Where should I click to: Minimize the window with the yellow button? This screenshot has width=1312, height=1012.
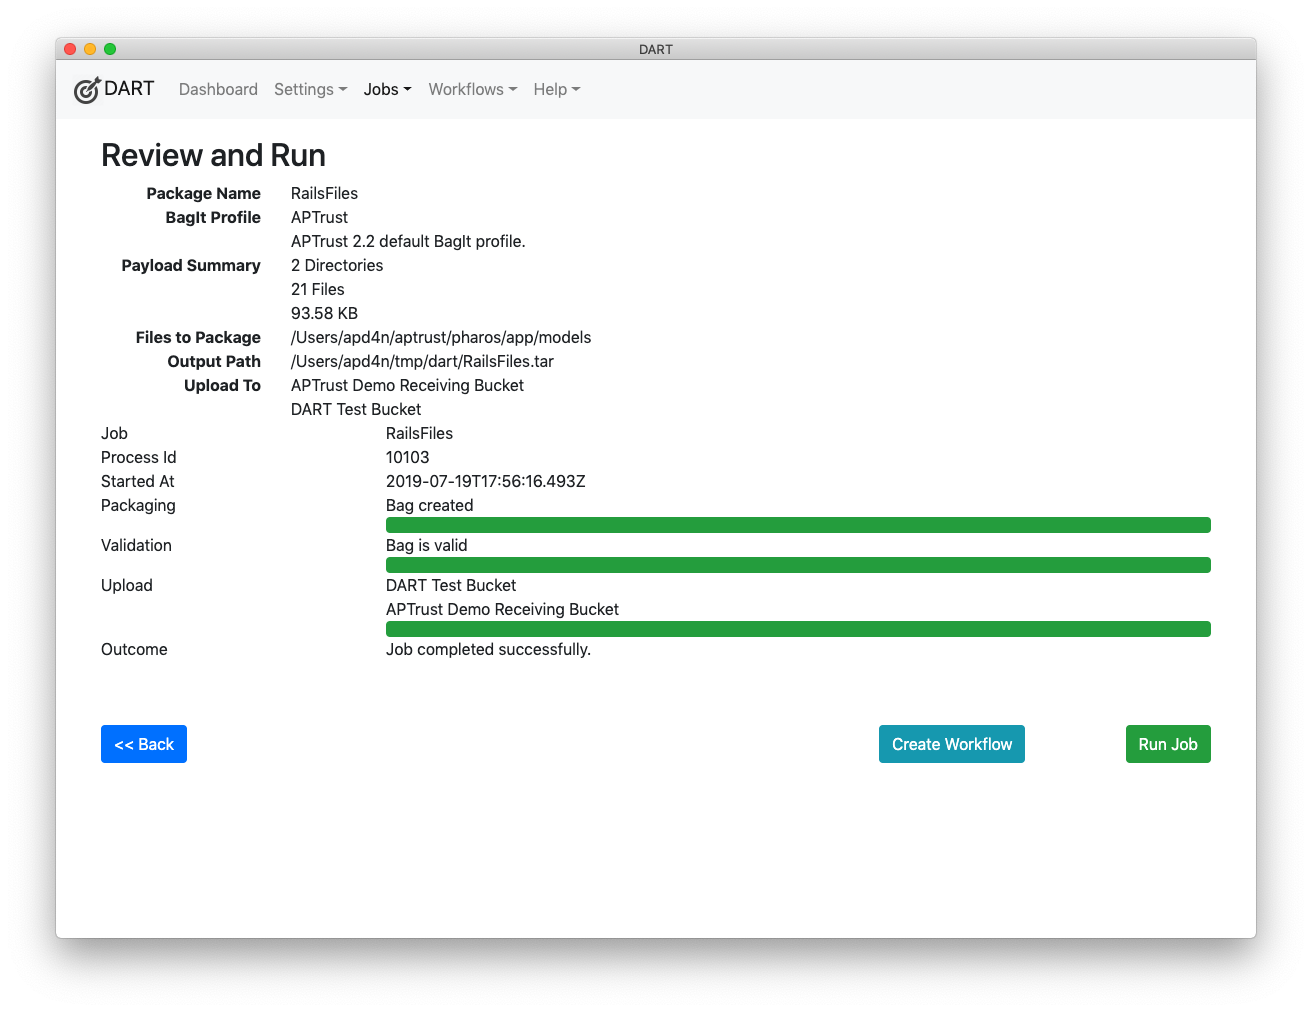90,48
